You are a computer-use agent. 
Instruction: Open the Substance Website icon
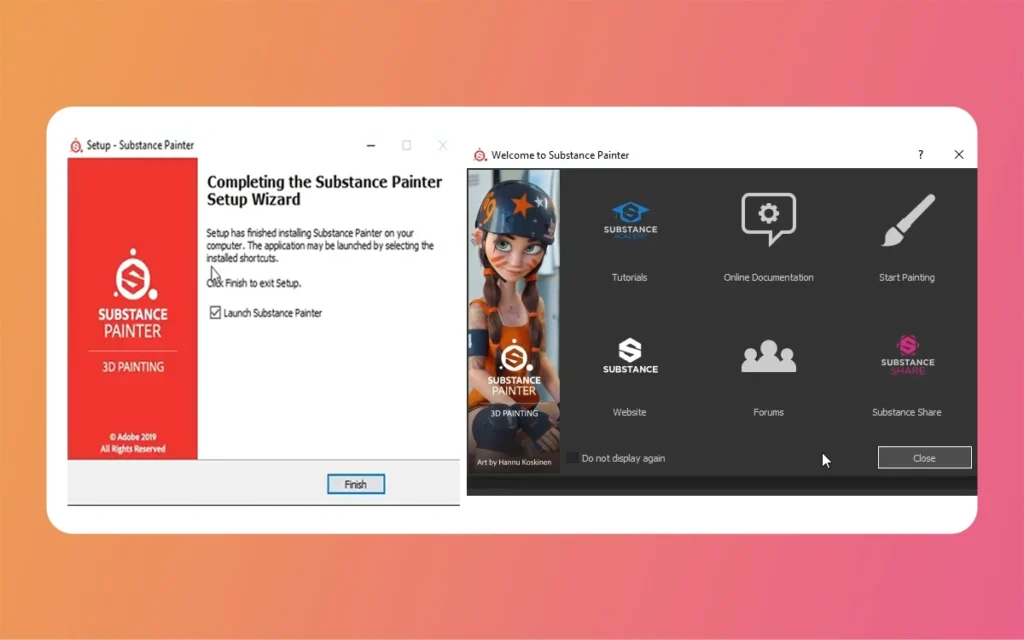click(x=629, y=355)
